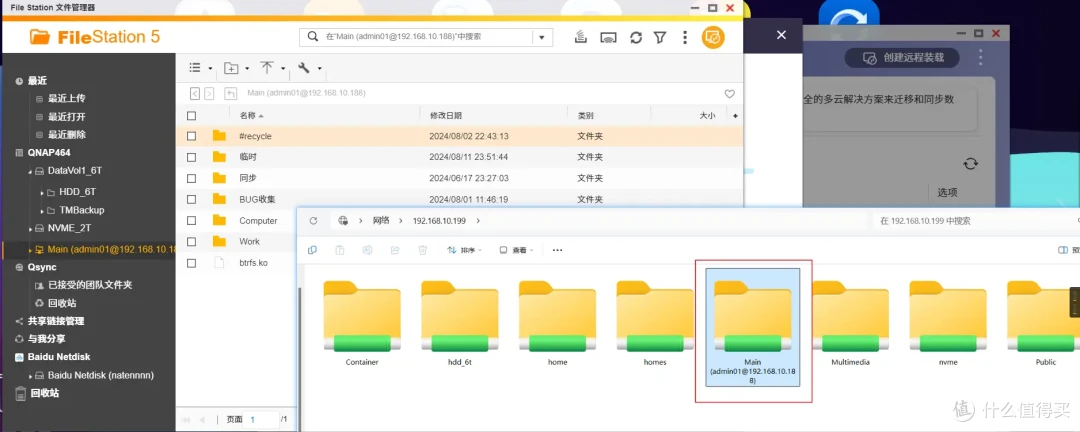The width and height of the screenshot is (1080, 432).
Task: Tick the select-all checkbox in the header row
Action: 191,116
